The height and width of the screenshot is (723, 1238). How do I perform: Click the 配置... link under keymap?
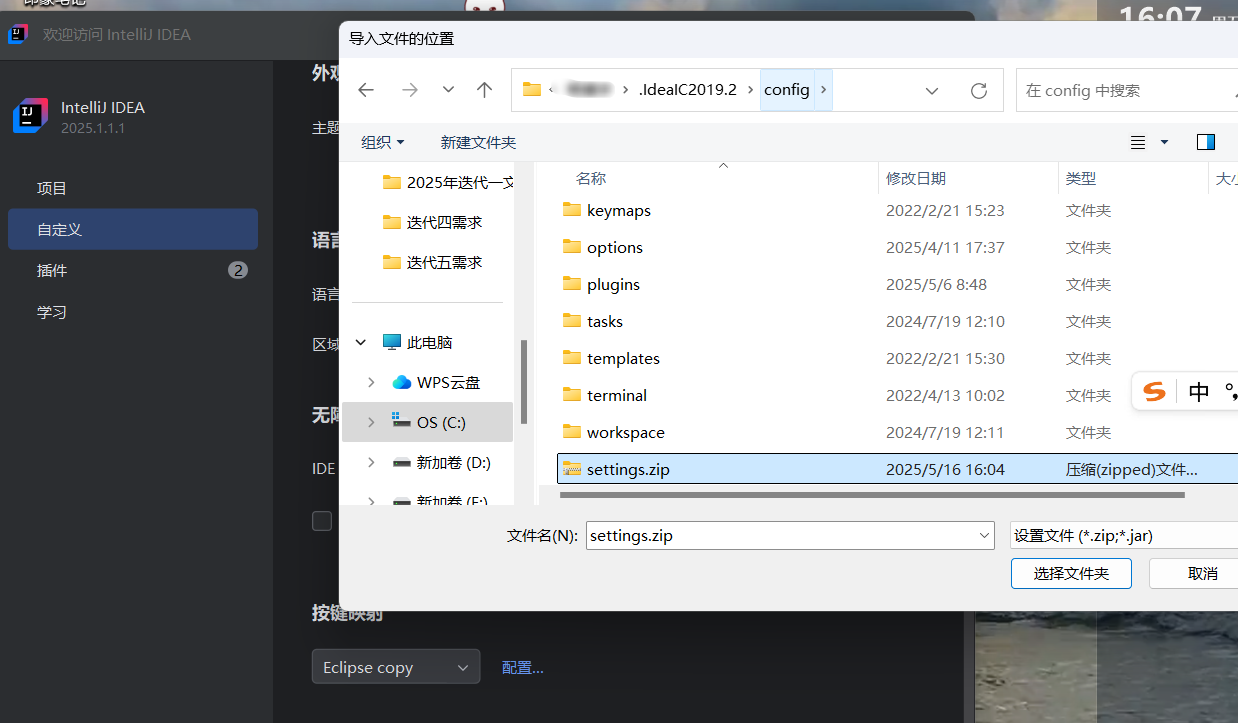coord(522,666)
